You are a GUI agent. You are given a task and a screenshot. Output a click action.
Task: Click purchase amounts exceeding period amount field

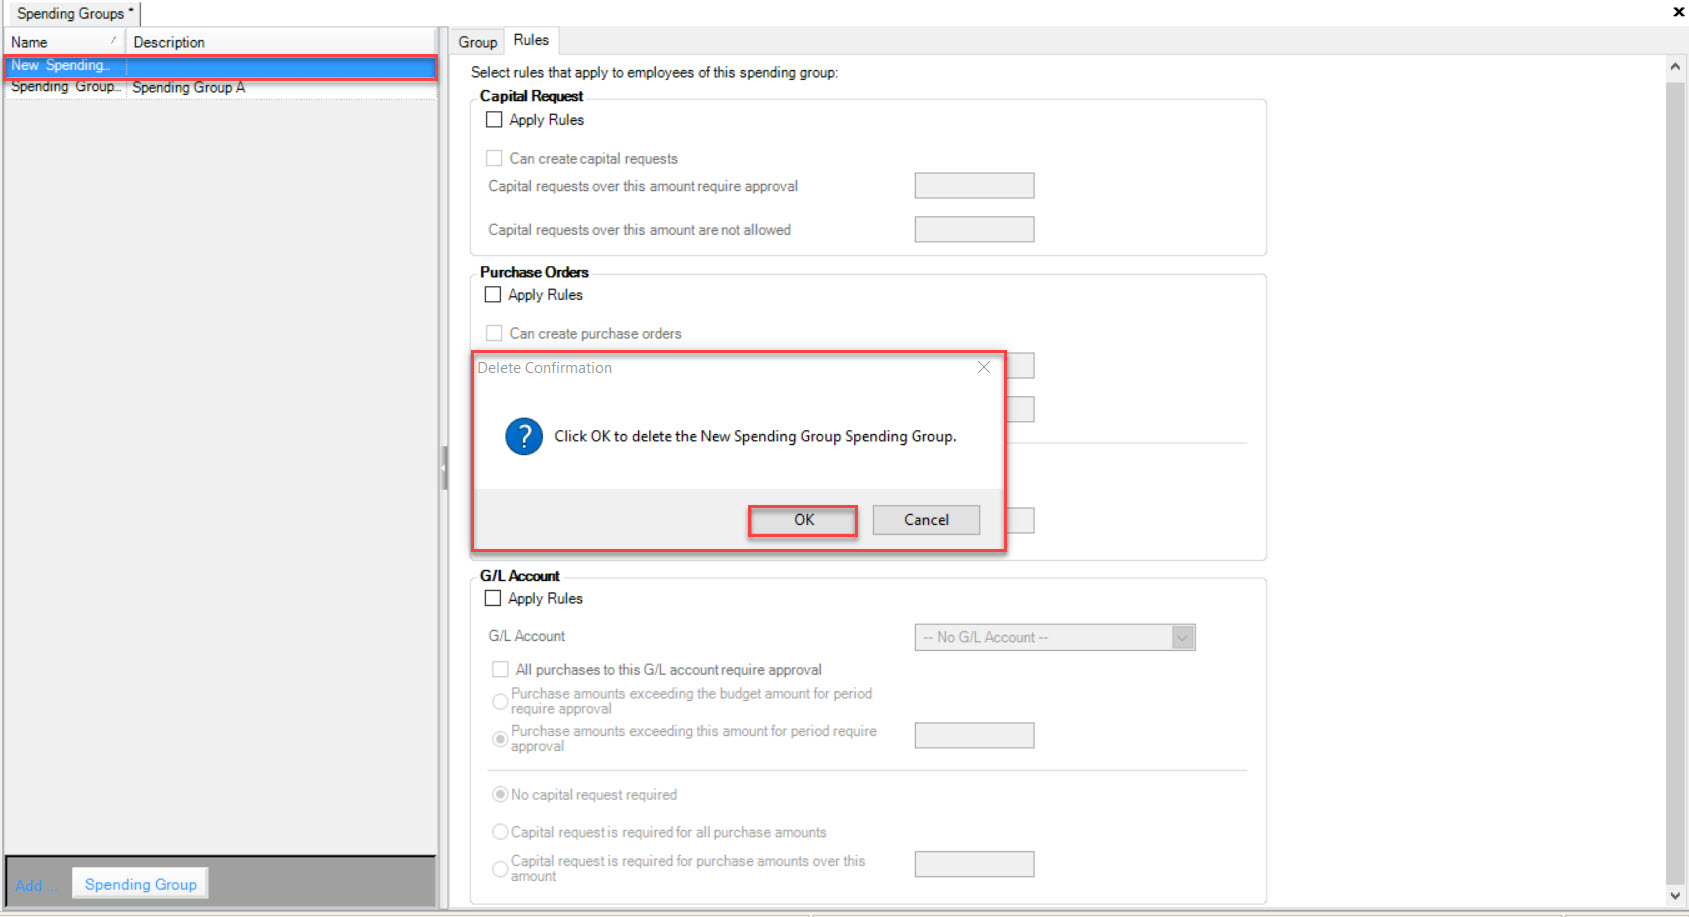(974, 736)
